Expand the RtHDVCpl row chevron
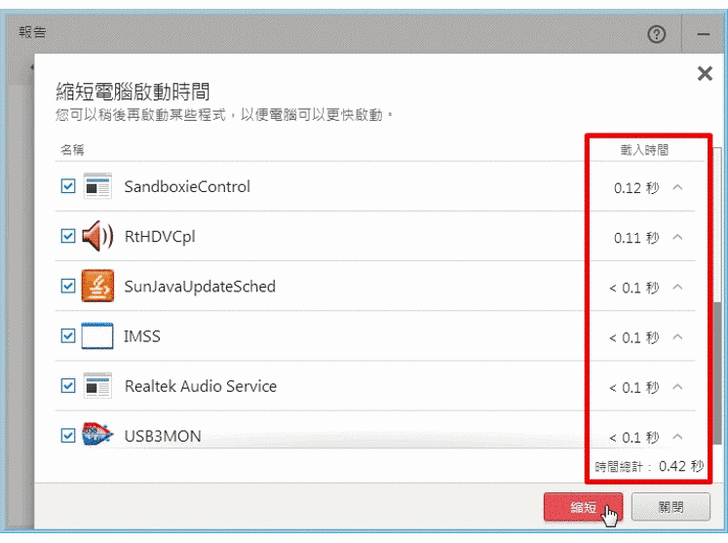 [678, 237]
